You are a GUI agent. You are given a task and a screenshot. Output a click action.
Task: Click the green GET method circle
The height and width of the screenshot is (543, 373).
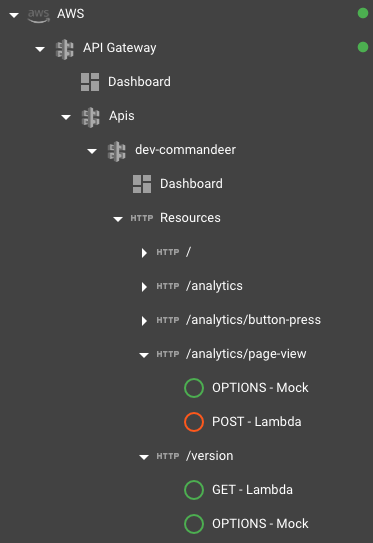point(194,490)
